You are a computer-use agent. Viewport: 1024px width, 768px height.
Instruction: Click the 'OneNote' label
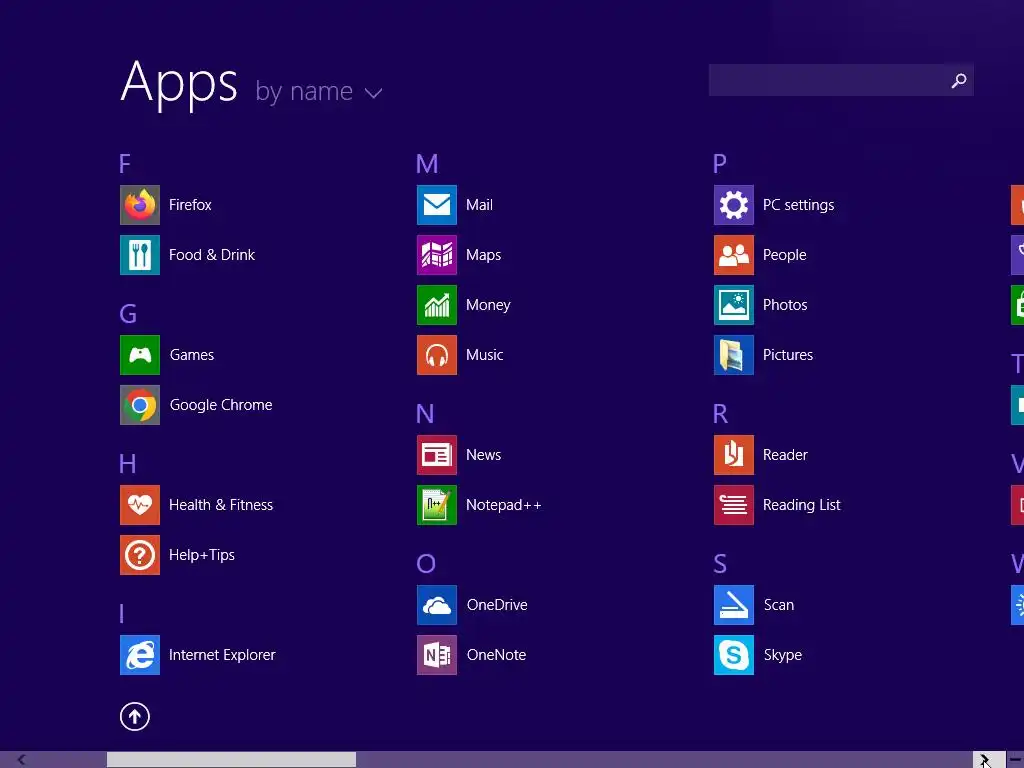click(496, 655)
